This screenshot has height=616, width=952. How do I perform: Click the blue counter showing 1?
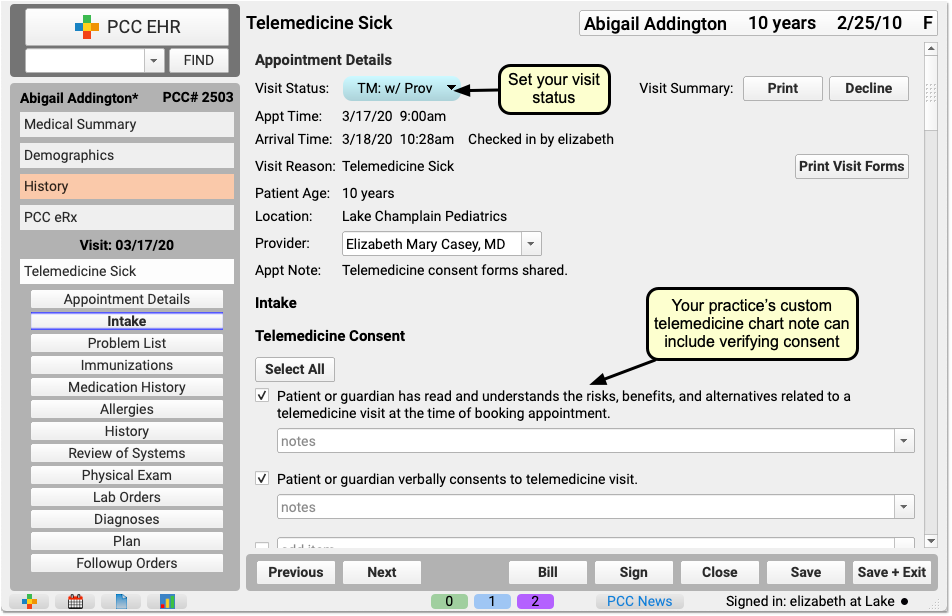pos(492,601)
